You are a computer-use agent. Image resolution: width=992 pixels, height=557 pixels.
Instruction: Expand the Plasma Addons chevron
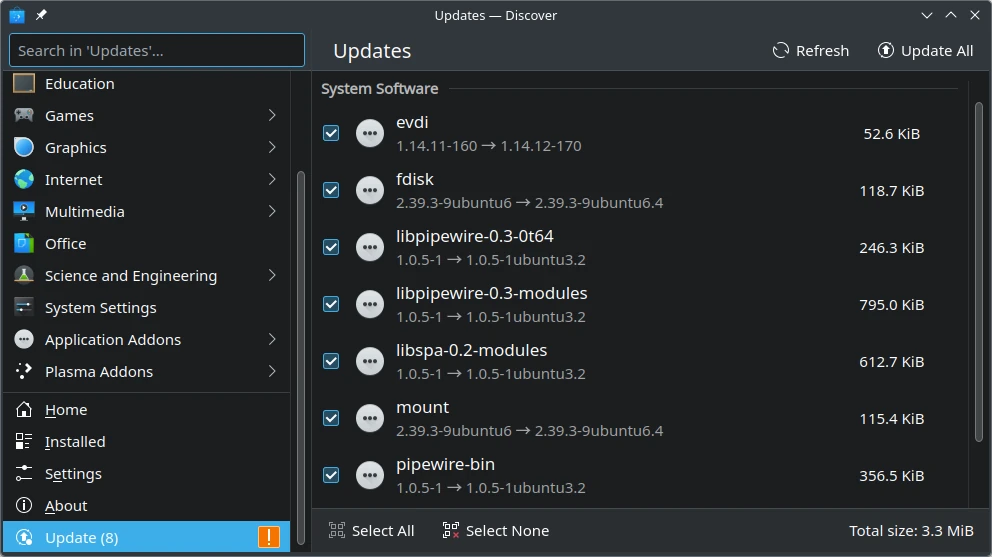(272, 372)
